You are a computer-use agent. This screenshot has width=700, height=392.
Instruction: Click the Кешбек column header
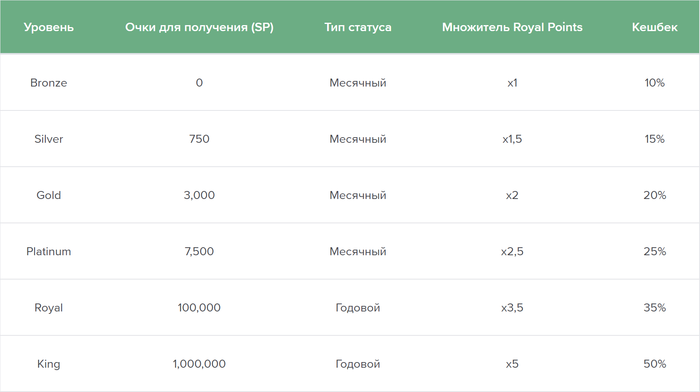click(654, 27)
